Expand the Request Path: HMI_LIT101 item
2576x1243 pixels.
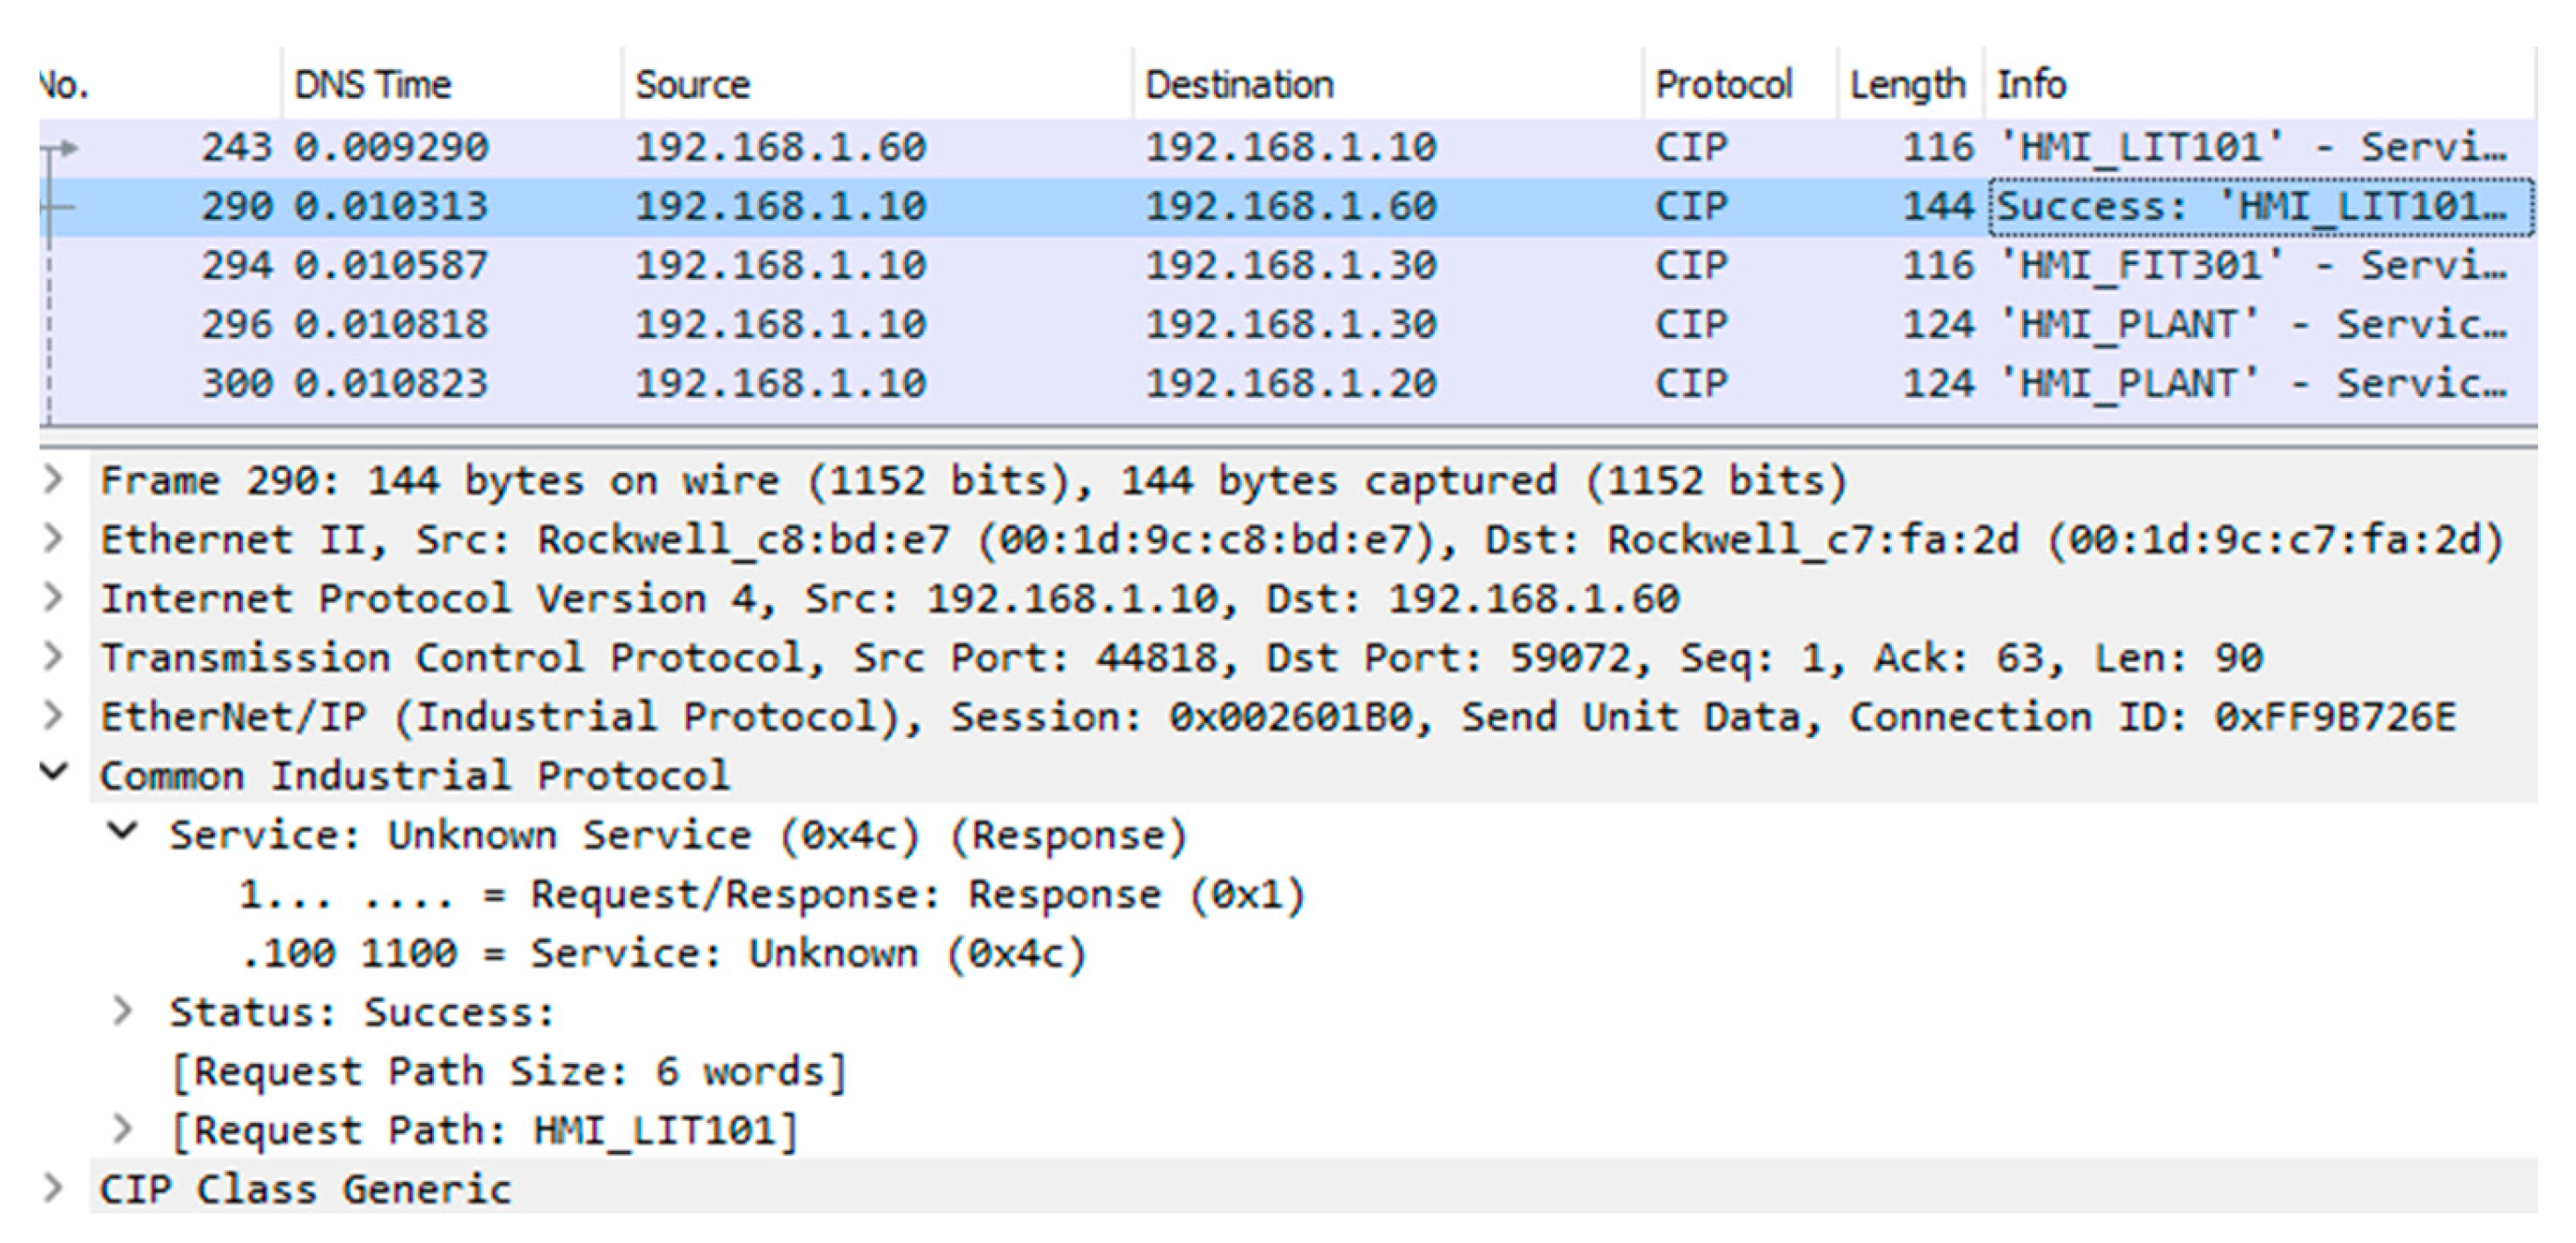123,1130
